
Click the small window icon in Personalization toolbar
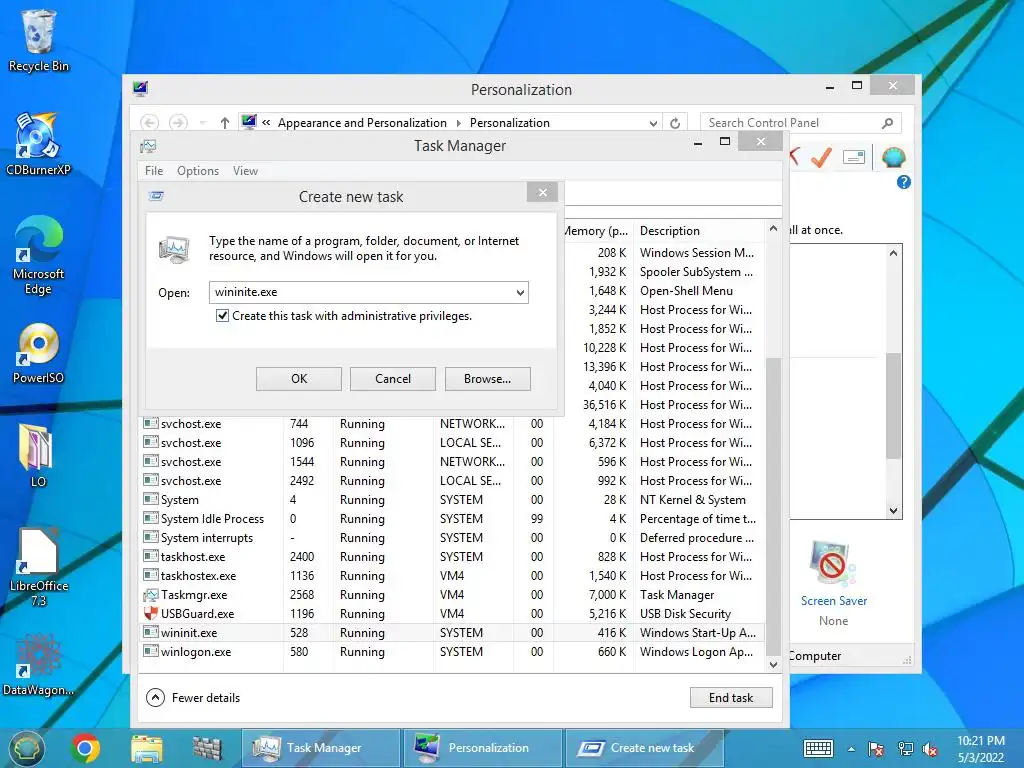pyautogui.click(x=854, y=157)
